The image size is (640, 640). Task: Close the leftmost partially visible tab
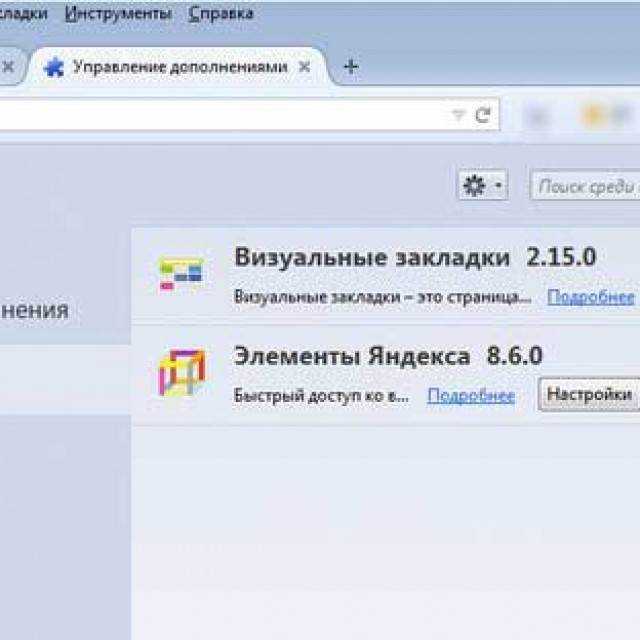coord(9,66)
